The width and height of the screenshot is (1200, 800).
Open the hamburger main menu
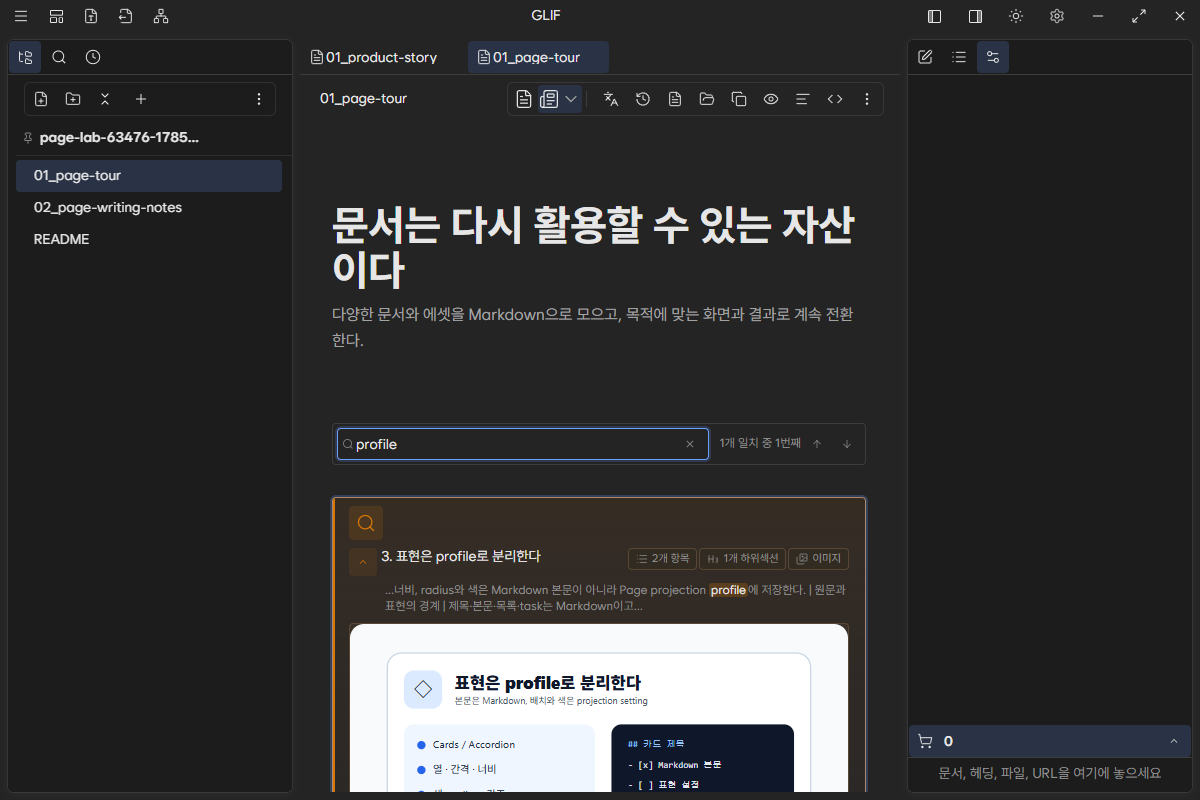point(21,16)
